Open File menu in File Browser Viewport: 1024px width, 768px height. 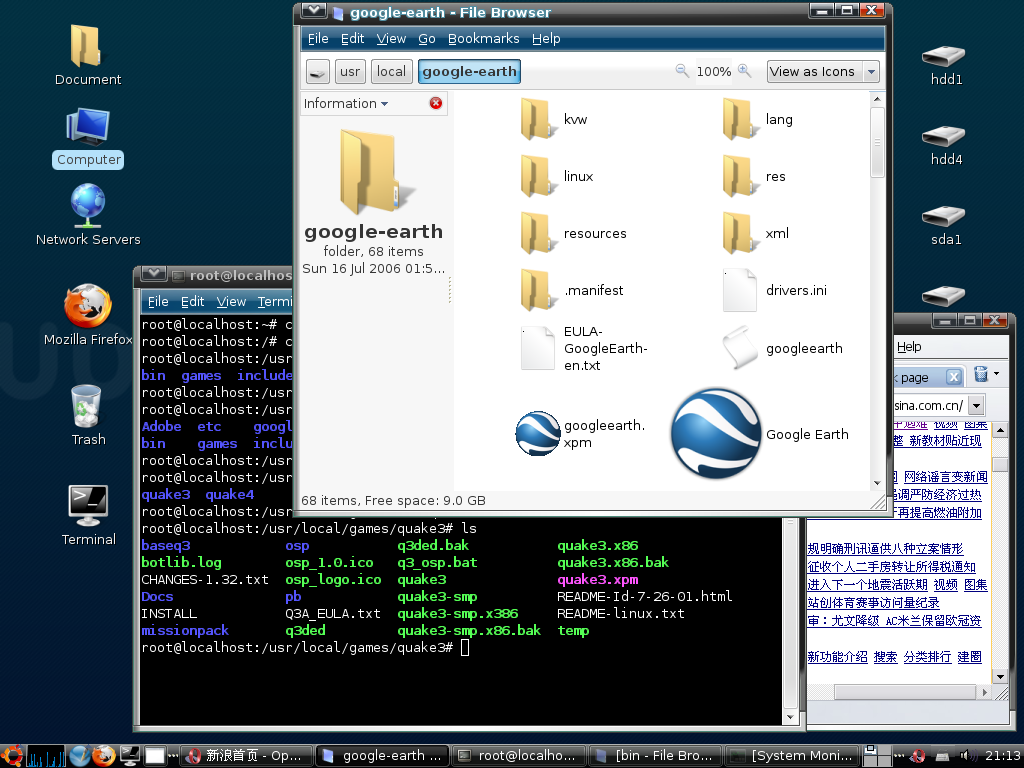pyautogui.click(x=318, y=39)
